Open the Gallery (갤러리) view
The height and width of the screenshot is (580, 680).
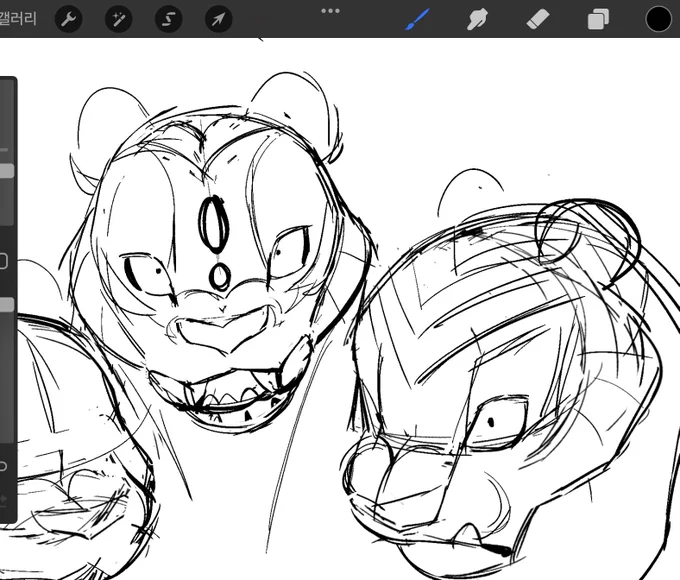click(x=17, y=19)
